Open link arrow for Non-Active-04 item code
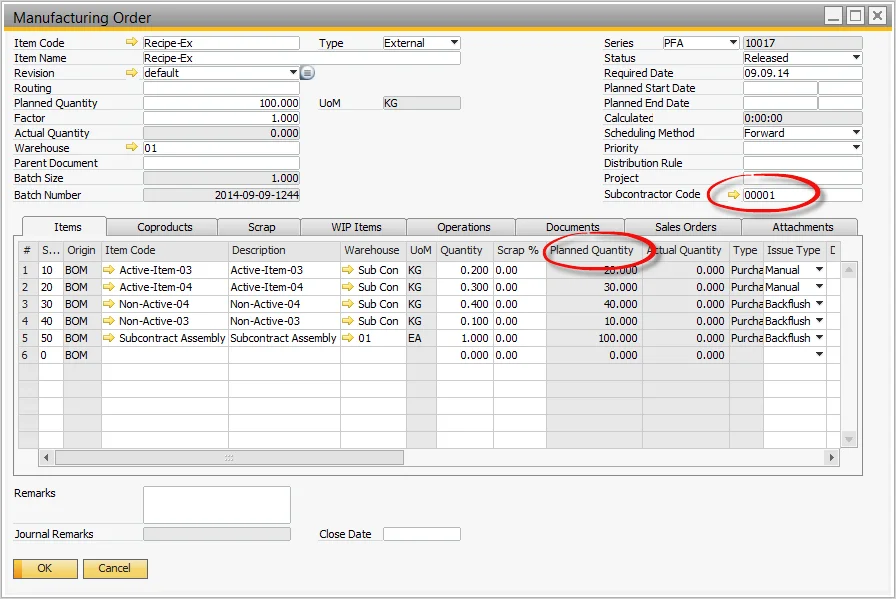The width and height of the screenshot is (896, 599). [x=109, y=304]
